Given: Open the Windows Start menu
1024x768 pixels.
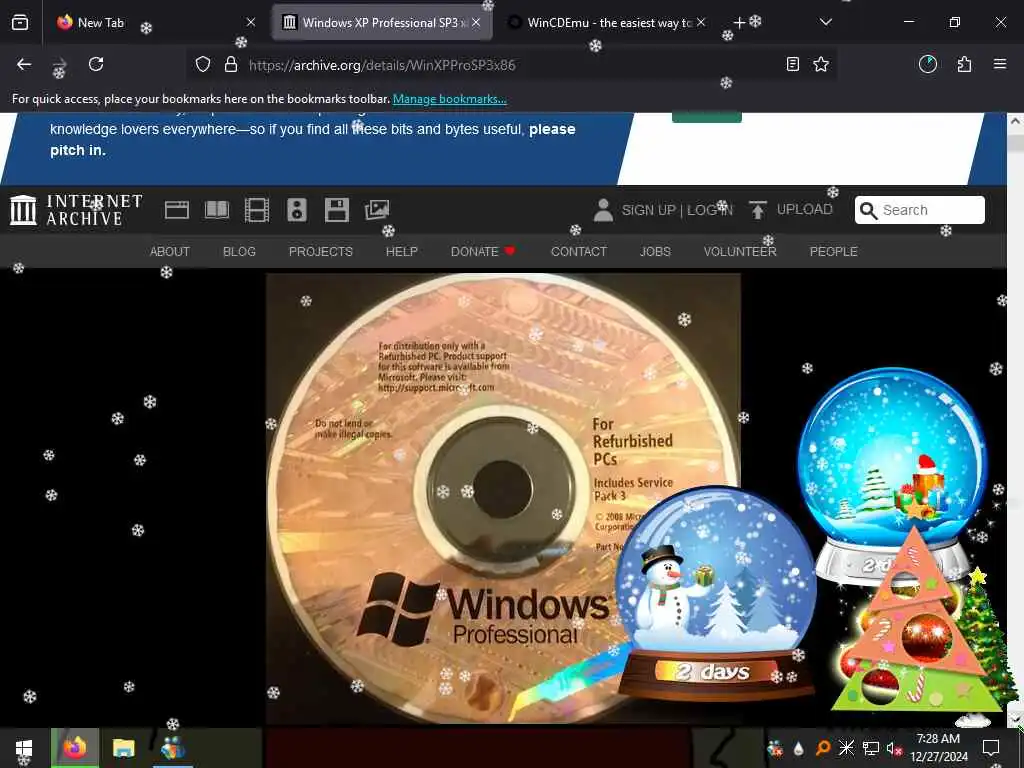Looking at the screenshot, I should [24, 748].
